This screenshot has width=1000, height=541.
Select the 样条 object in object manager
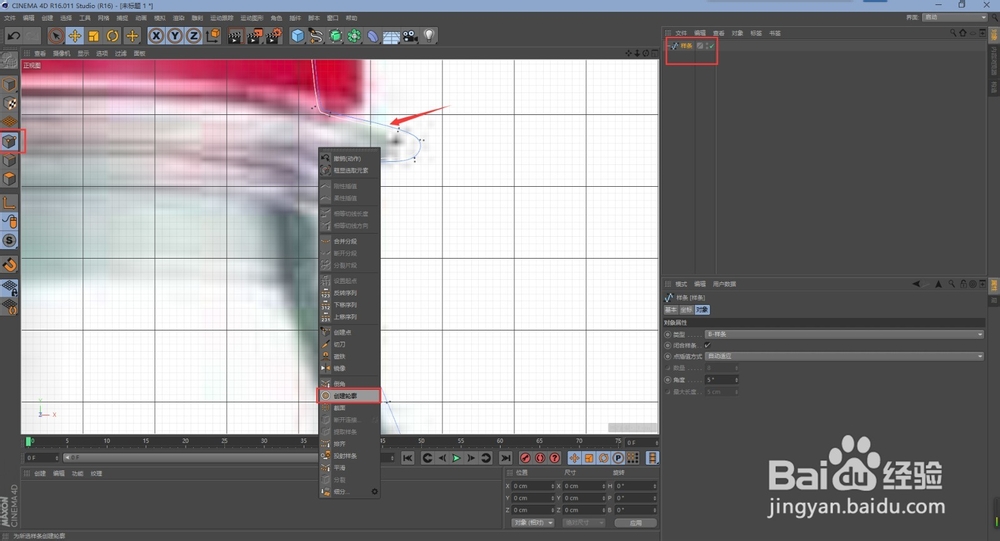pyautogui.click(x=686, y=46)
